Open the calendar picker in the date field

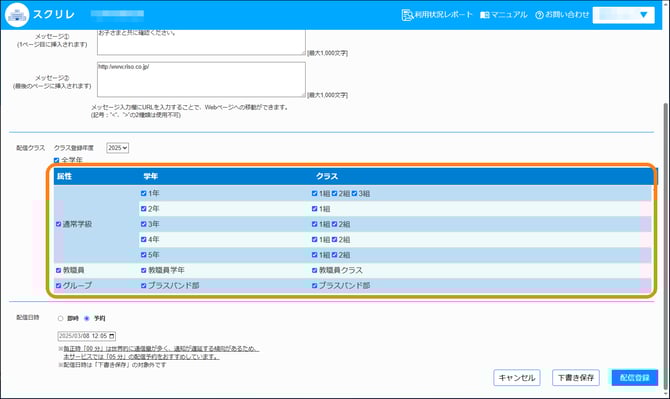112,336
